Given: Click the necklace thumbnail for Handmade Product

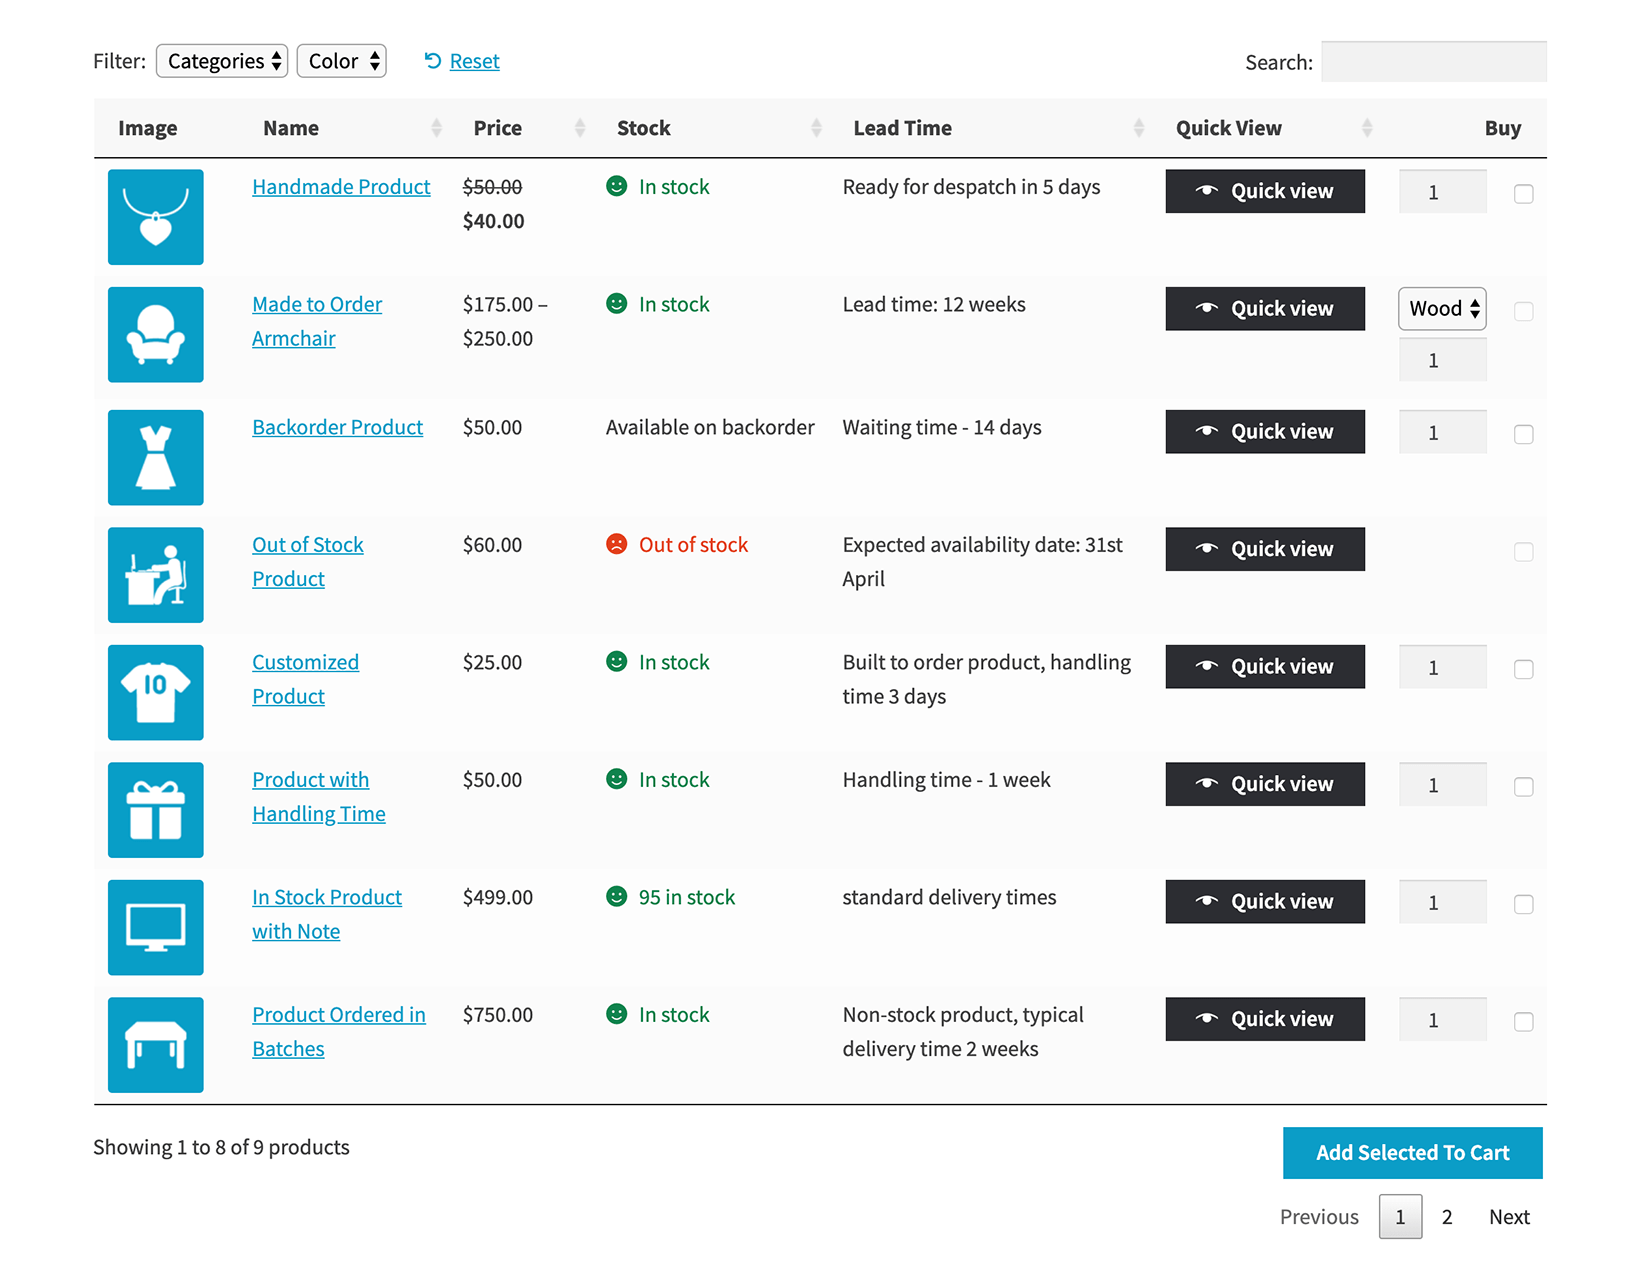Looking at the screenshot, I should [155, 217].
